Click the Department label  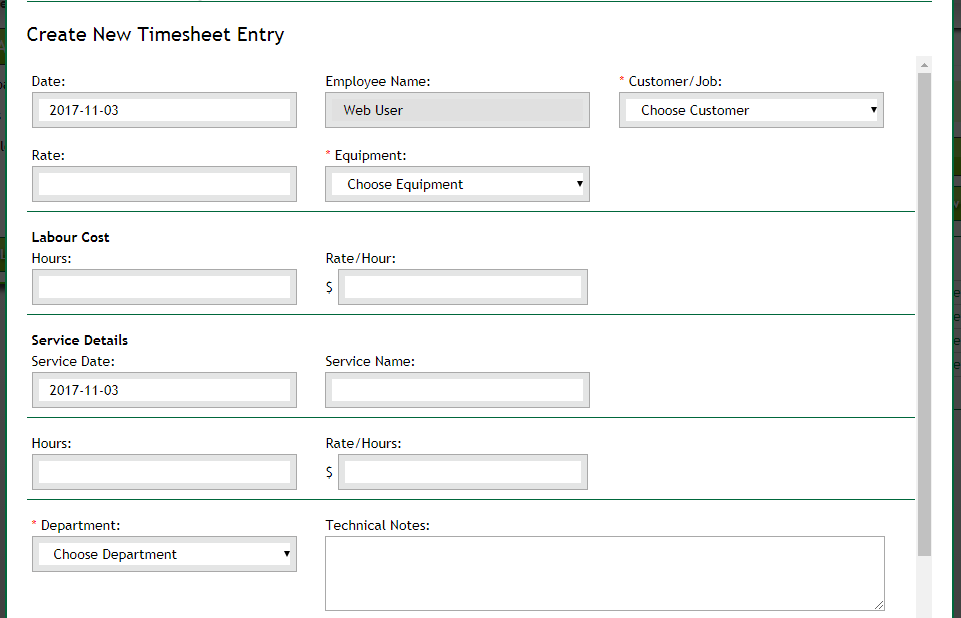[x=80, y=525]
